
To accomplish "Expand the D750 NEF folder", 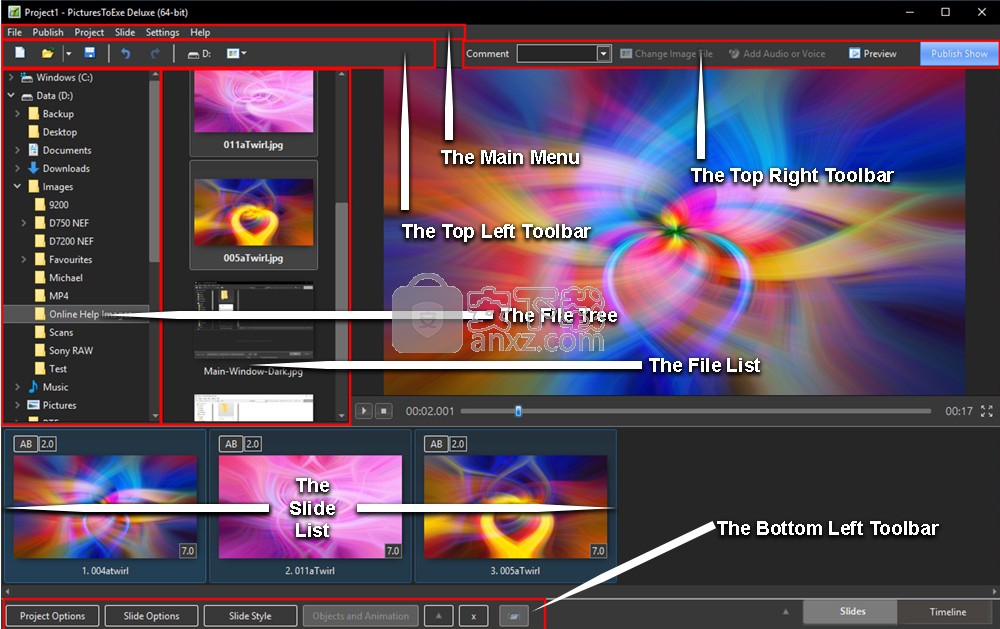I will click(24, 223).
